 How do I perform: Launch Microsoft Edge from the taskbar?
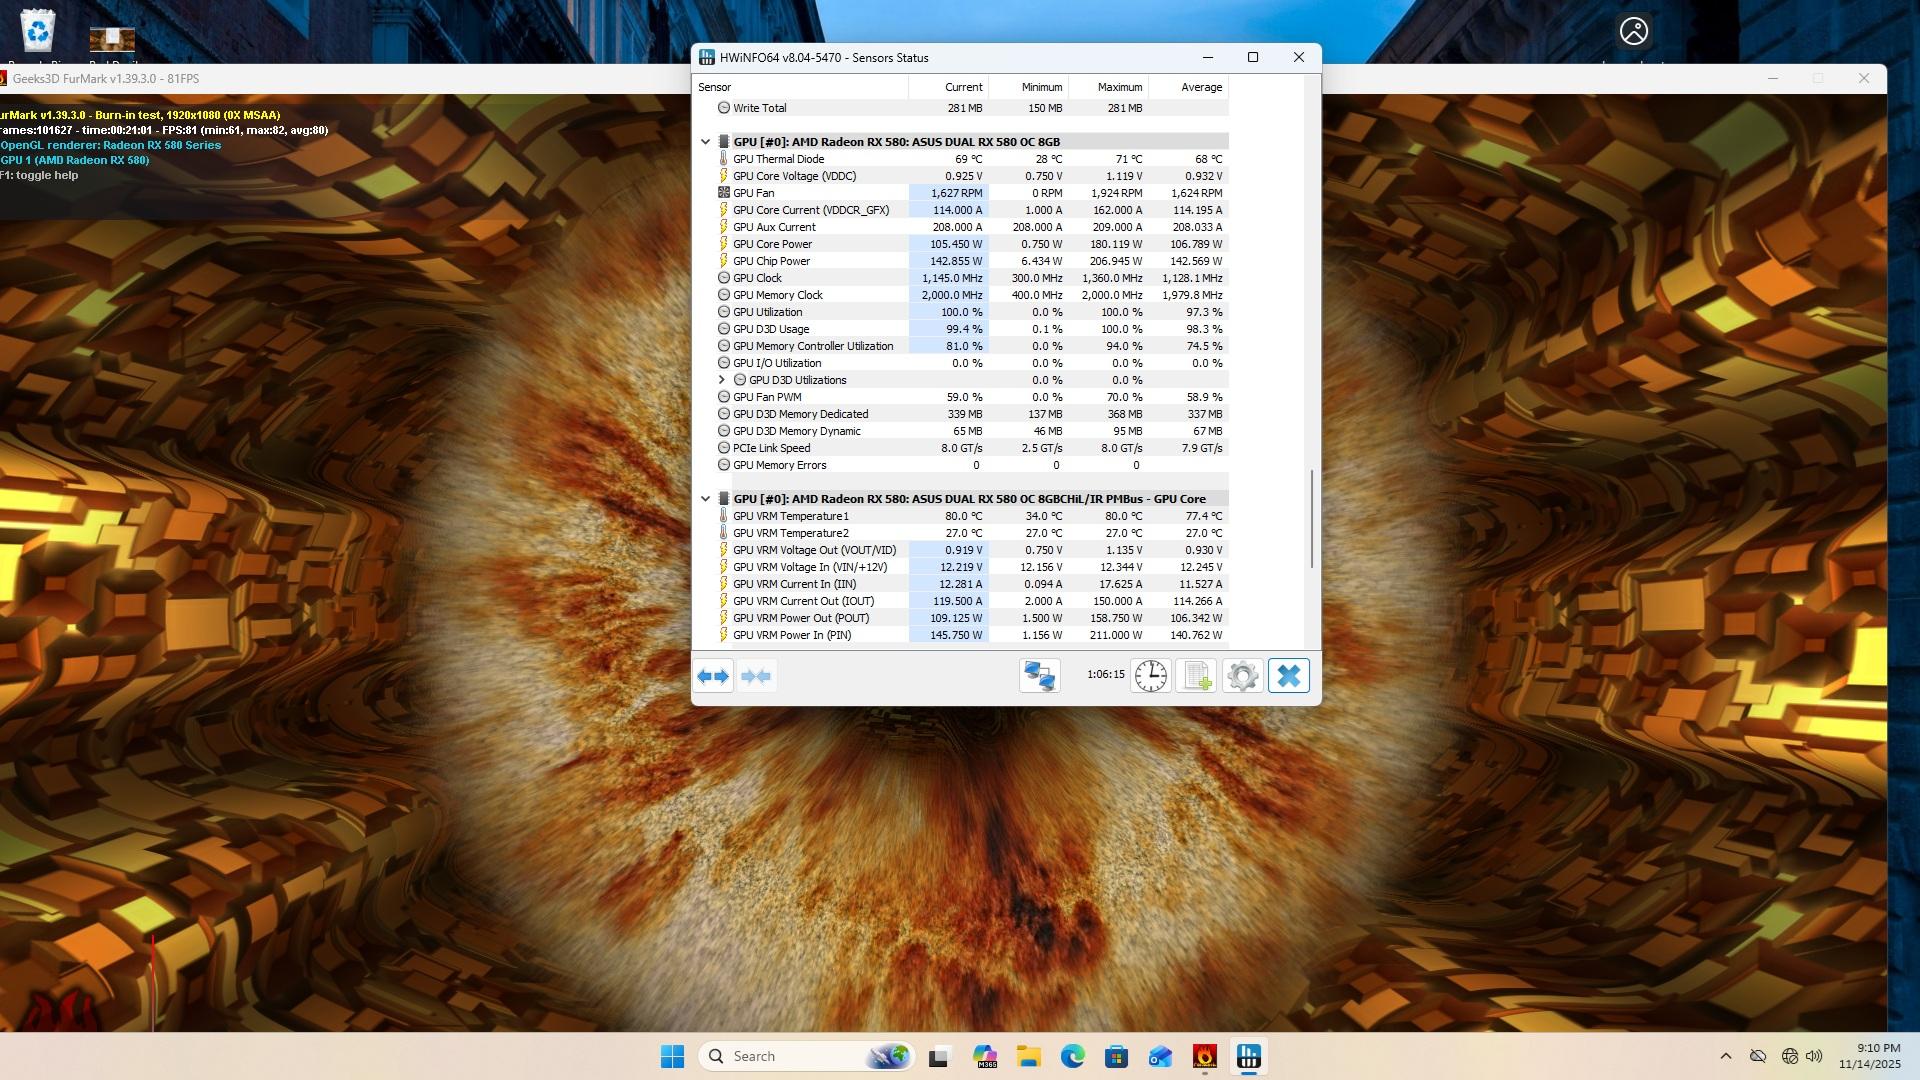1073,1056
